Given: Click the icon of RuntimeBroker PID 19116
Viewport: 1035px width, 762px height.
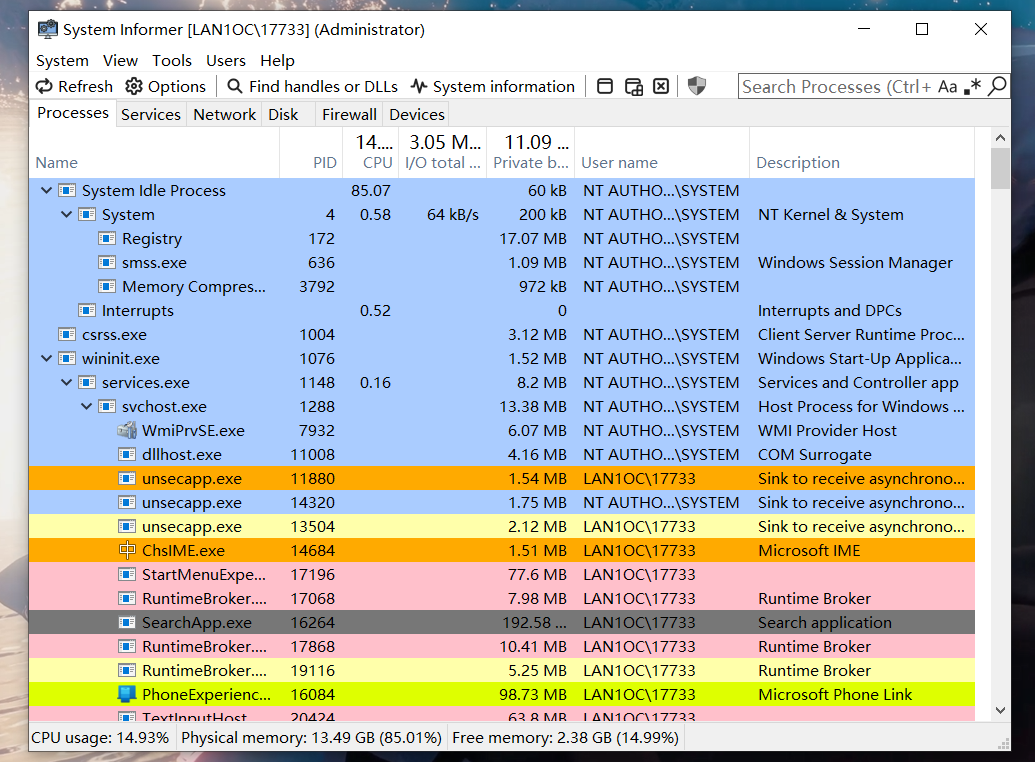Looking at the screenshot, I should point(127,671).
